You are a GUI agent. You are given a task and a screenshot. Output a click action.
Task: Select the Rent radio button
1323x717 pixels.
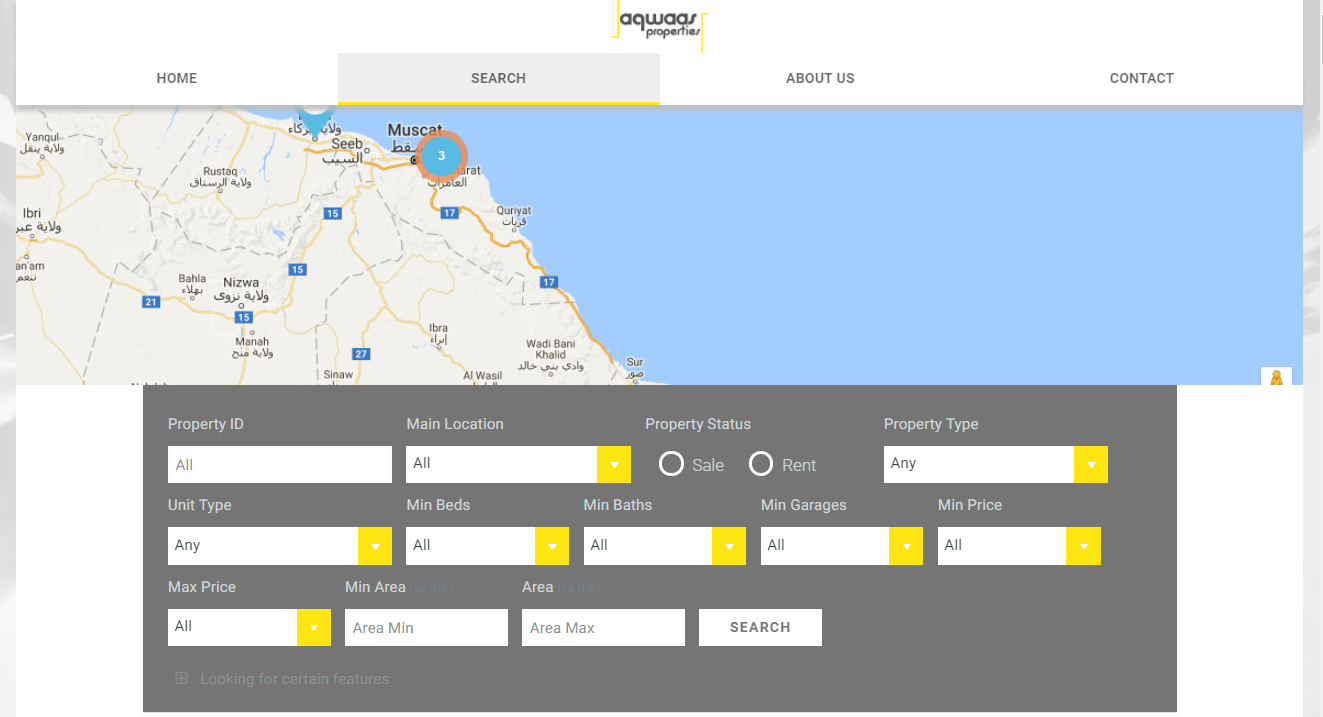(761, 464)
